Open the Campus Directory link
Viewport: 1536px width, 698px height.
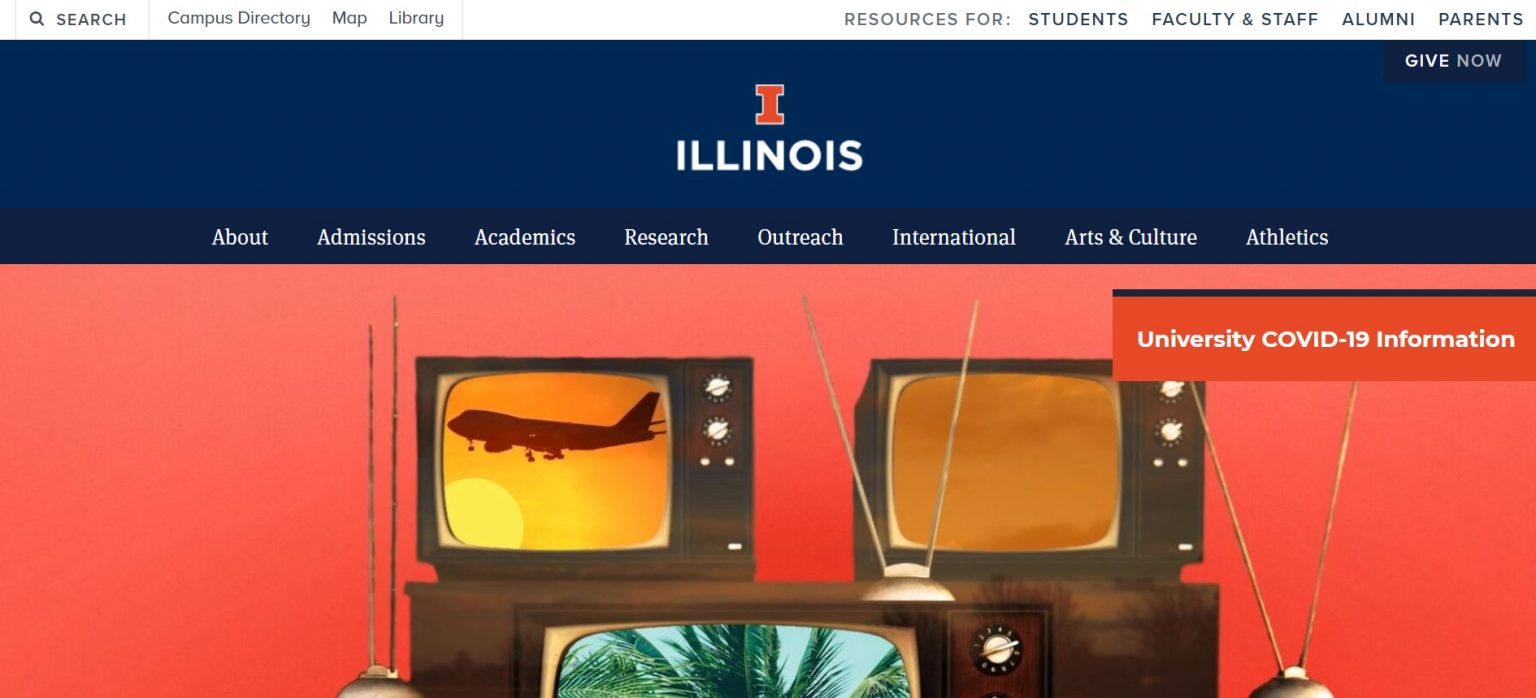(x=239, y=18)
